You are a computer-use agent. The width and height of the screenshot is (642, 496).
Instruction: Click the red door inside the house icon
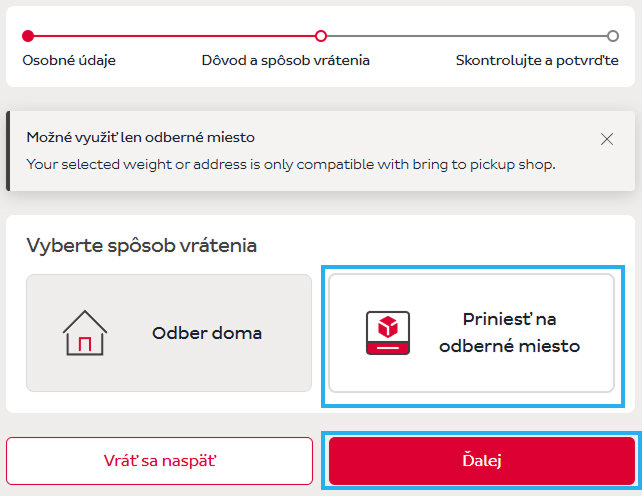84,343
